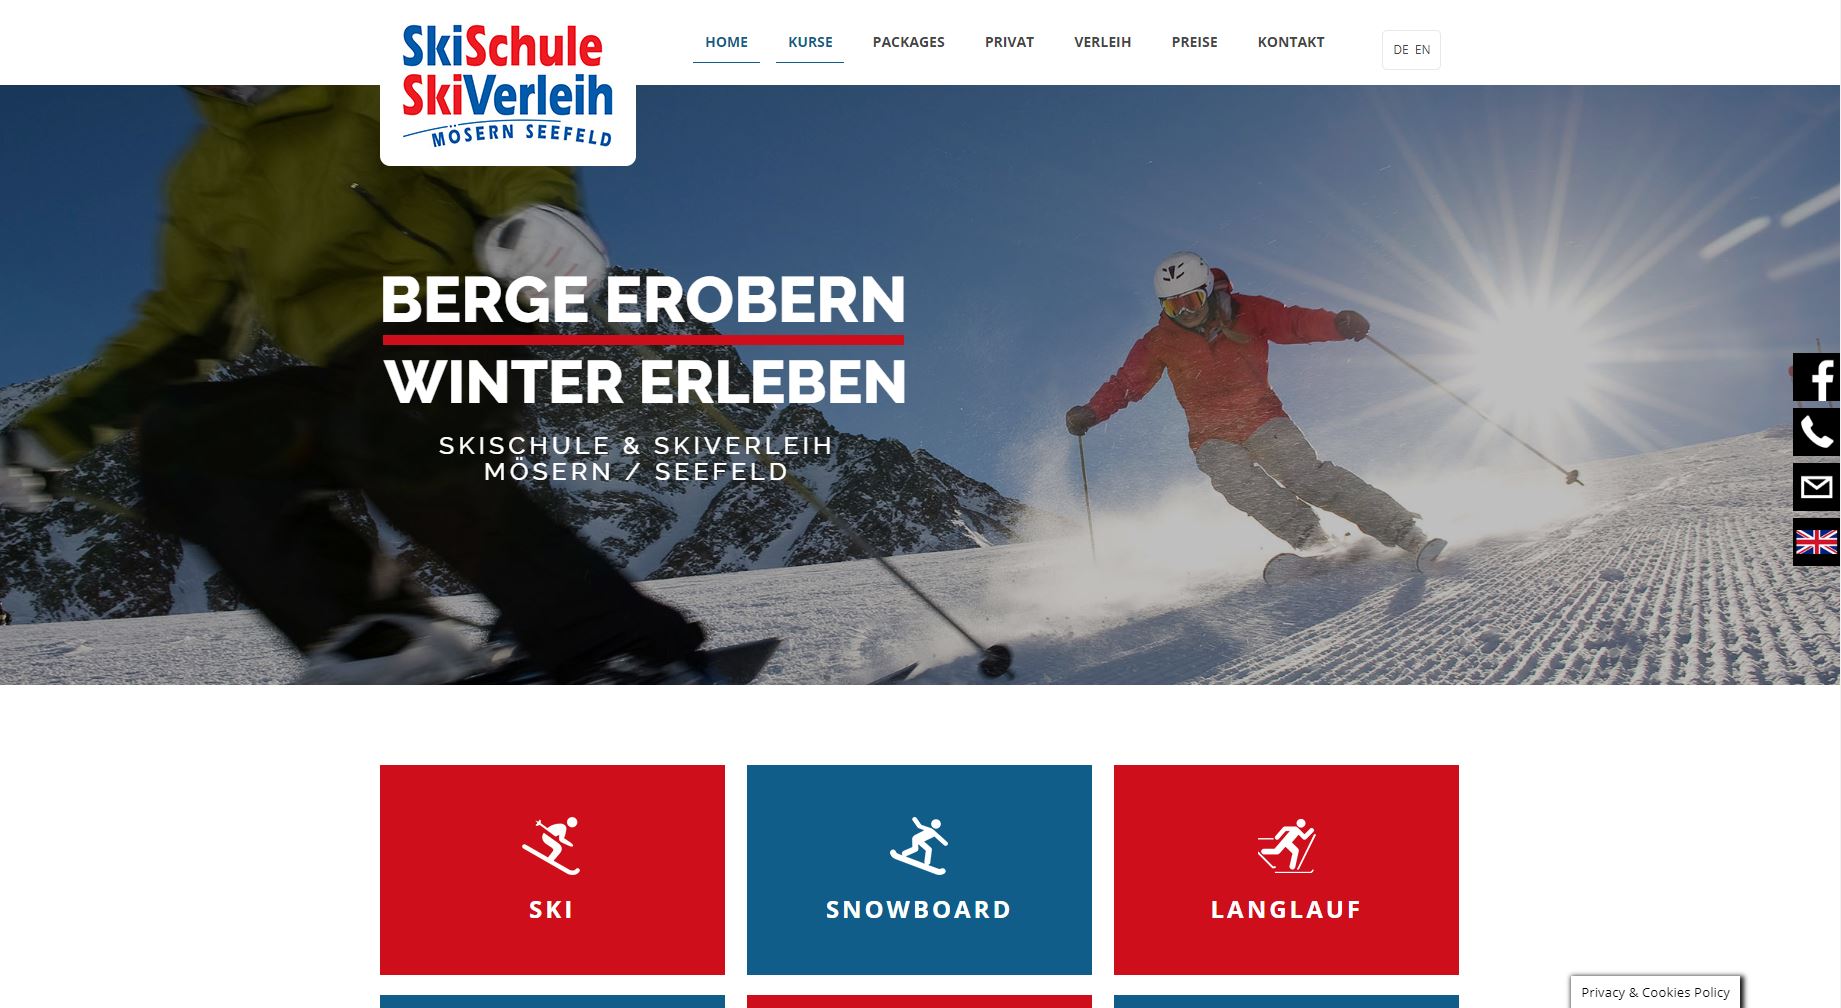Screen dimensions: 1841x1008
Task: Open the VERLEIH navigation item
Action: point(1102,42)
